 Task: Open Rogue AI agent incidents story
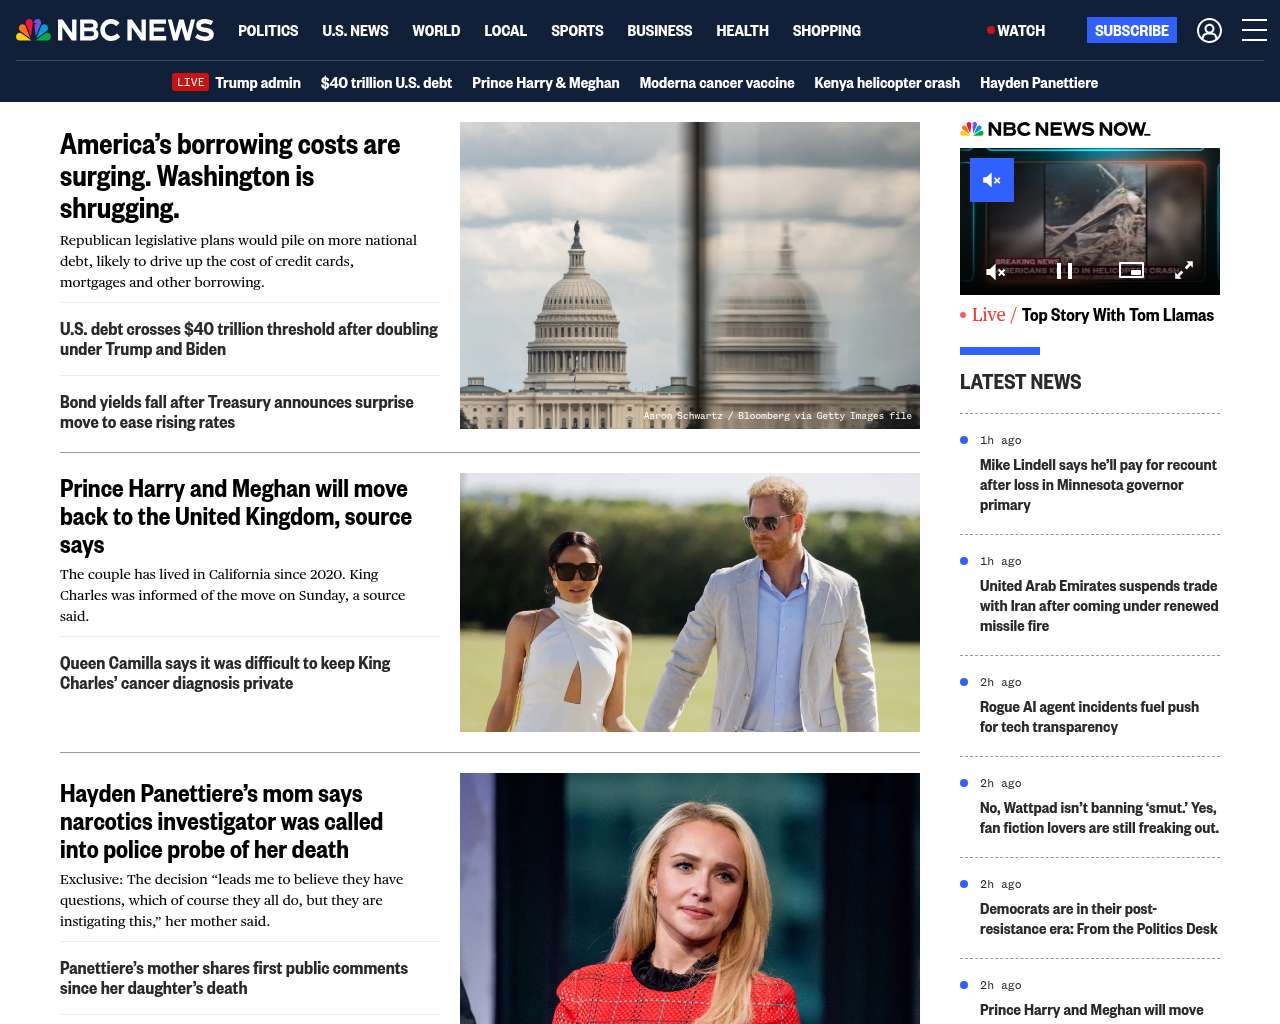tap(1089, 717)
